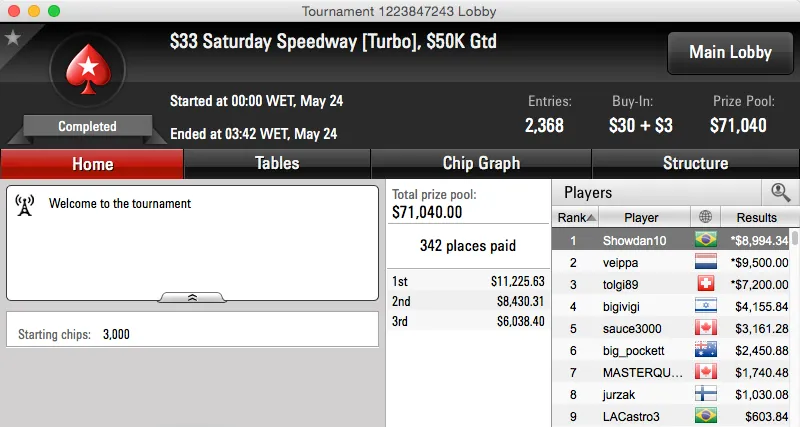Open the Chip Graph tab

pyautogui.click(x=481, y=163)
